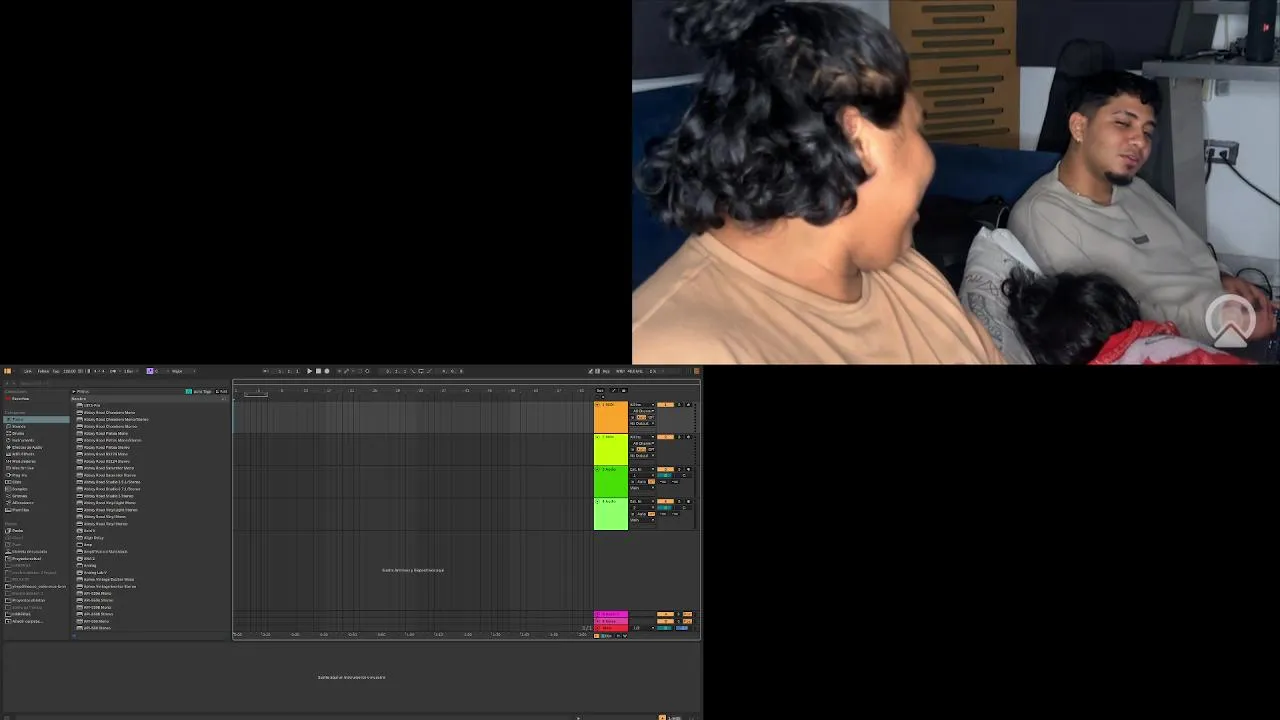Click the arrangement loop brace in ruler

pyautogui.click(x=256, y=393)
